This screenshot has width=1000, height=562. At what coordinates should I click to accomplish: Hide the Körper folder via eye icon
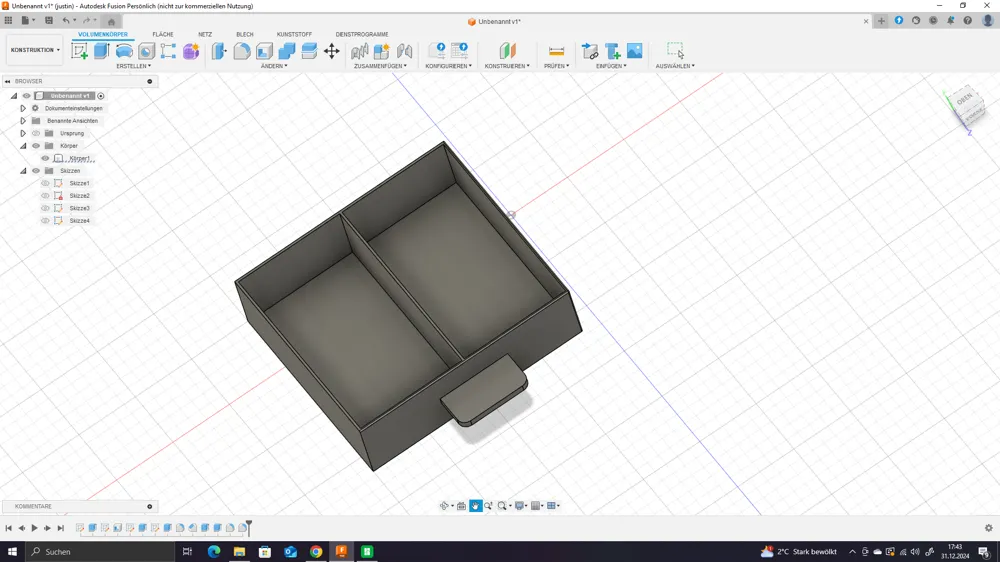36,146
